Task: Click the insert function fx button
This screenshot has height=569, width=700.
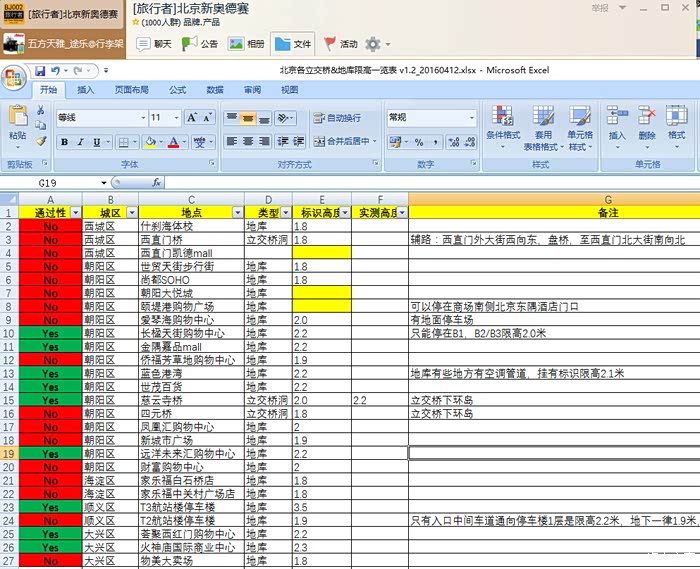Action: 157,183
